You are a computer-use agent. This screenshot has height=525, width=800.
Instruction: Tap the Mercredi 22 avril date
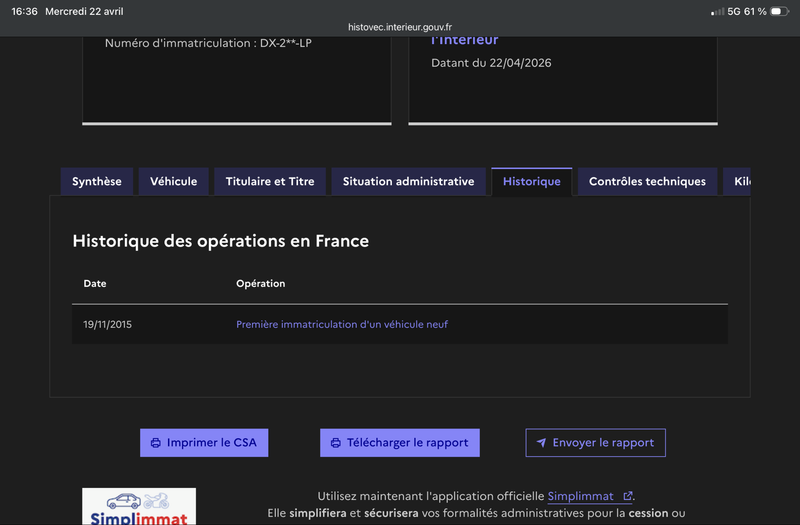click(84, 11)
